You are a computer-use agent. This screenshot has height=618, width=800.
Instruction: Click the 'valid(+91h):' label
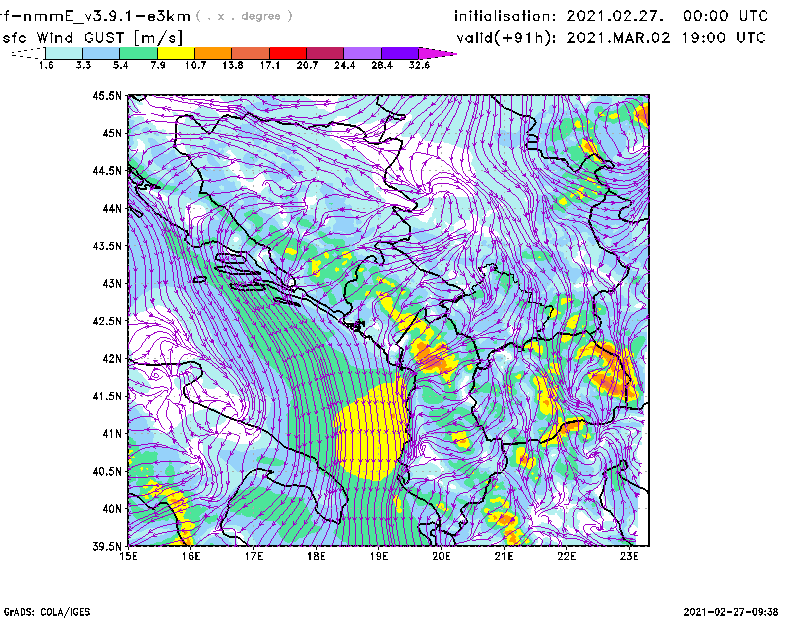coord(506,38)
